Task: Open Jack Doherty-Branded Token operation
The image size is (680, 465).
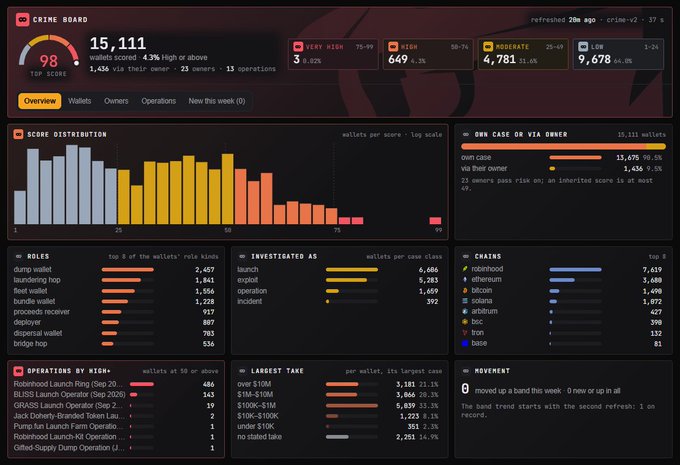Action: coord(114,416)
